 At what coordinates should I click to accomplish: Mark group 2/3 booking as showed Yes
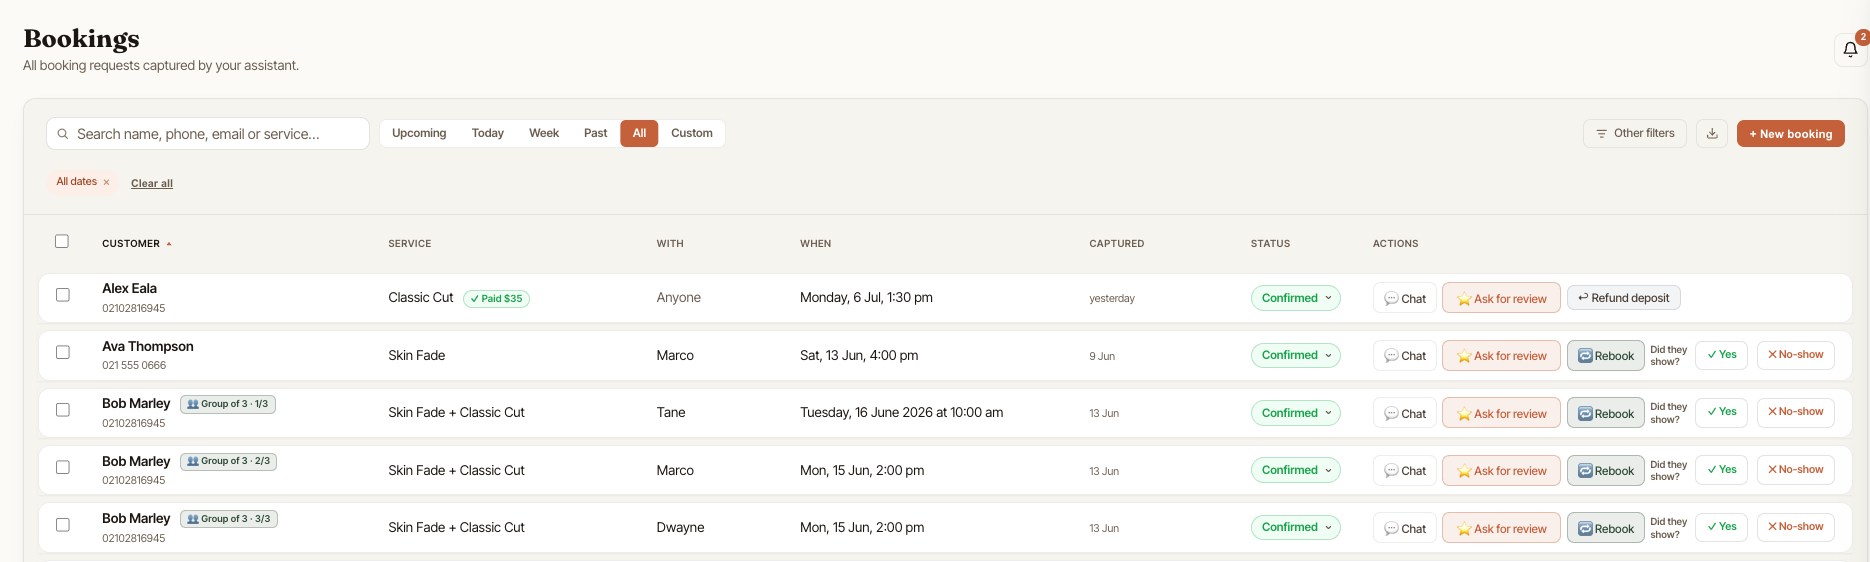coord(1722,470)
